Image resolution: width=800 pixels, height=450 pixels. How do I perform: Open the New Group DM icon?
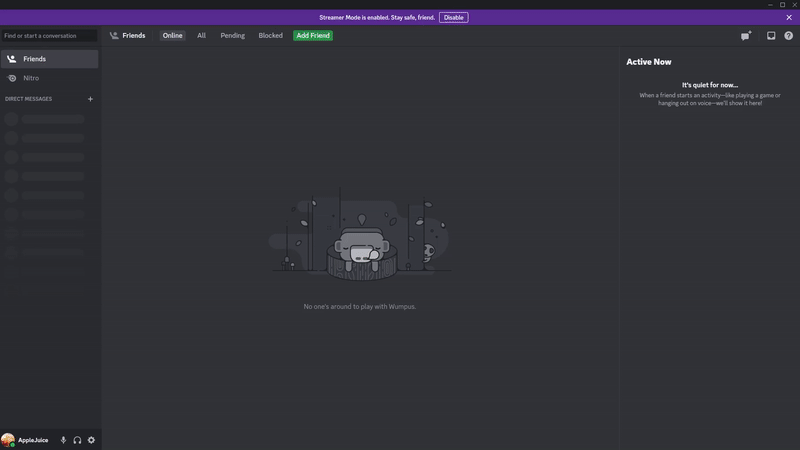746,36
